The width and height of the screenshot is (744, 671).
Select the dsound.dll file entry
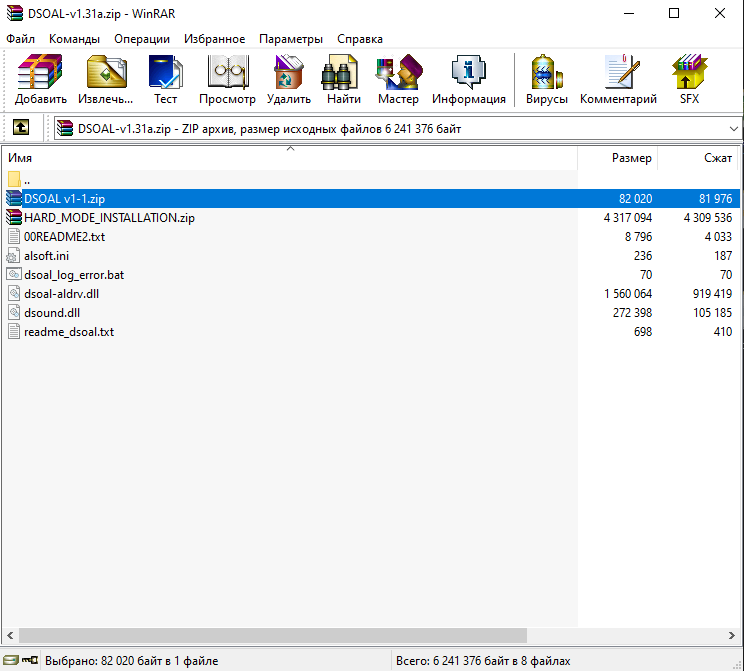click(52, 312)
